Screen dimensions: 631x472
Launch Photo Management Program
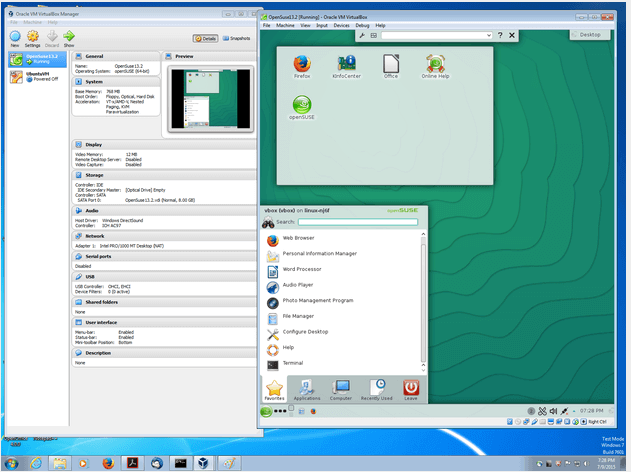[341, 301]
